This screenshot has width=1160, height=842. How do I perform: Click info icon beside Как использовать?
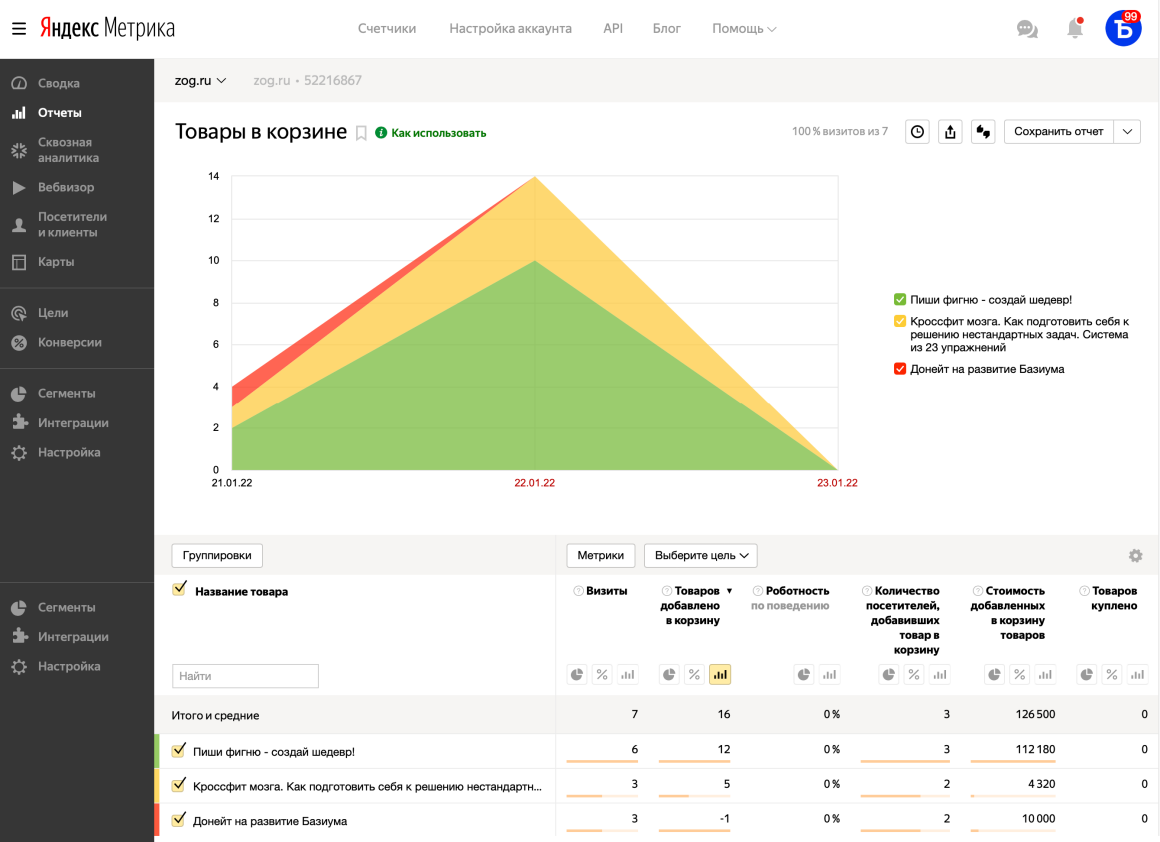(x=381, y=133)
